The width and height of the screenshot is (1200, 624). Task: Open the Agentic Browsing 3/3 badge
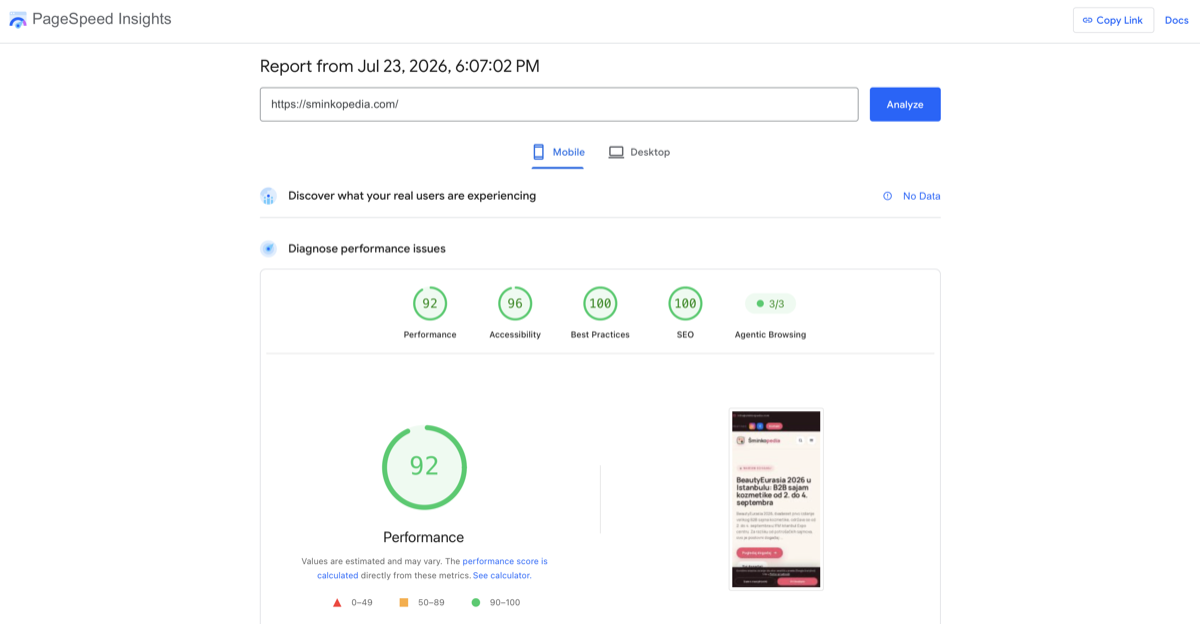pyautogui.click(x=770, y=304)
